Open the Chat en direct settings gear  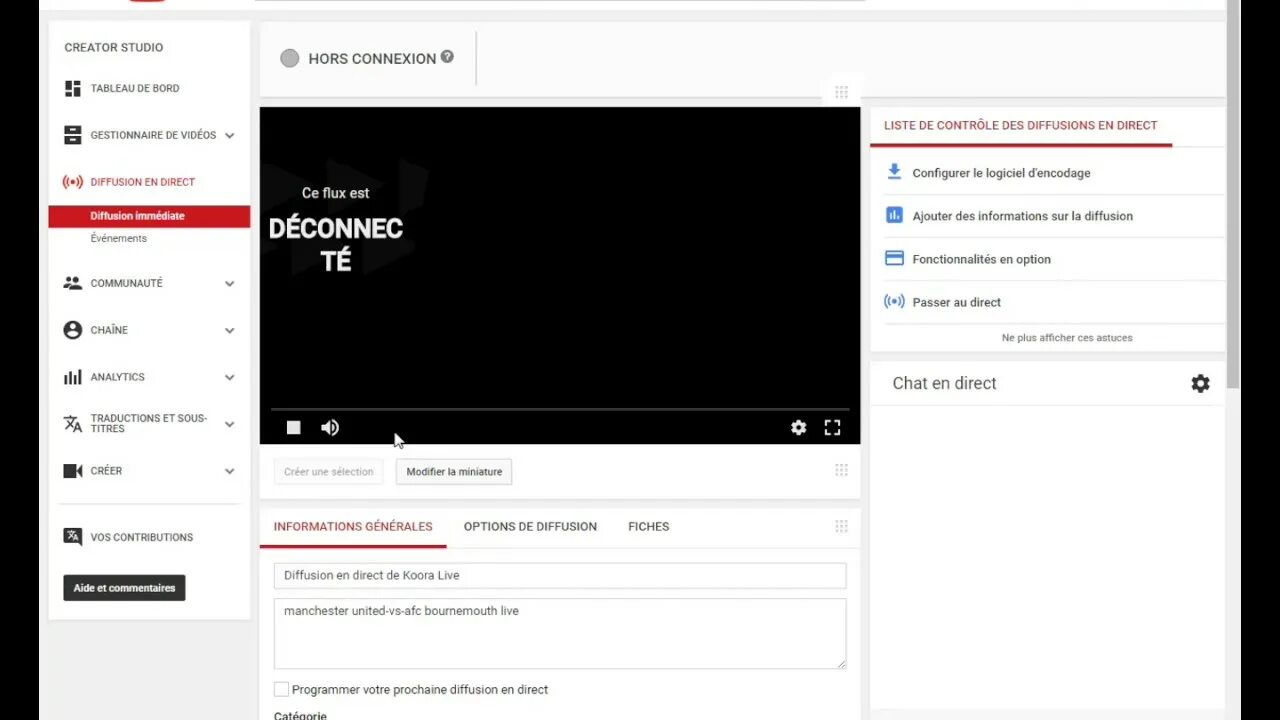[1200, 383]
